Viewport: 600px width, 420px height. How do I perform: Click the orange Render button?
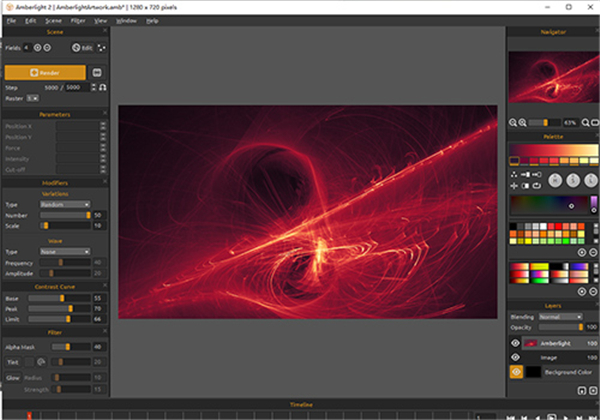coord(44,72)
